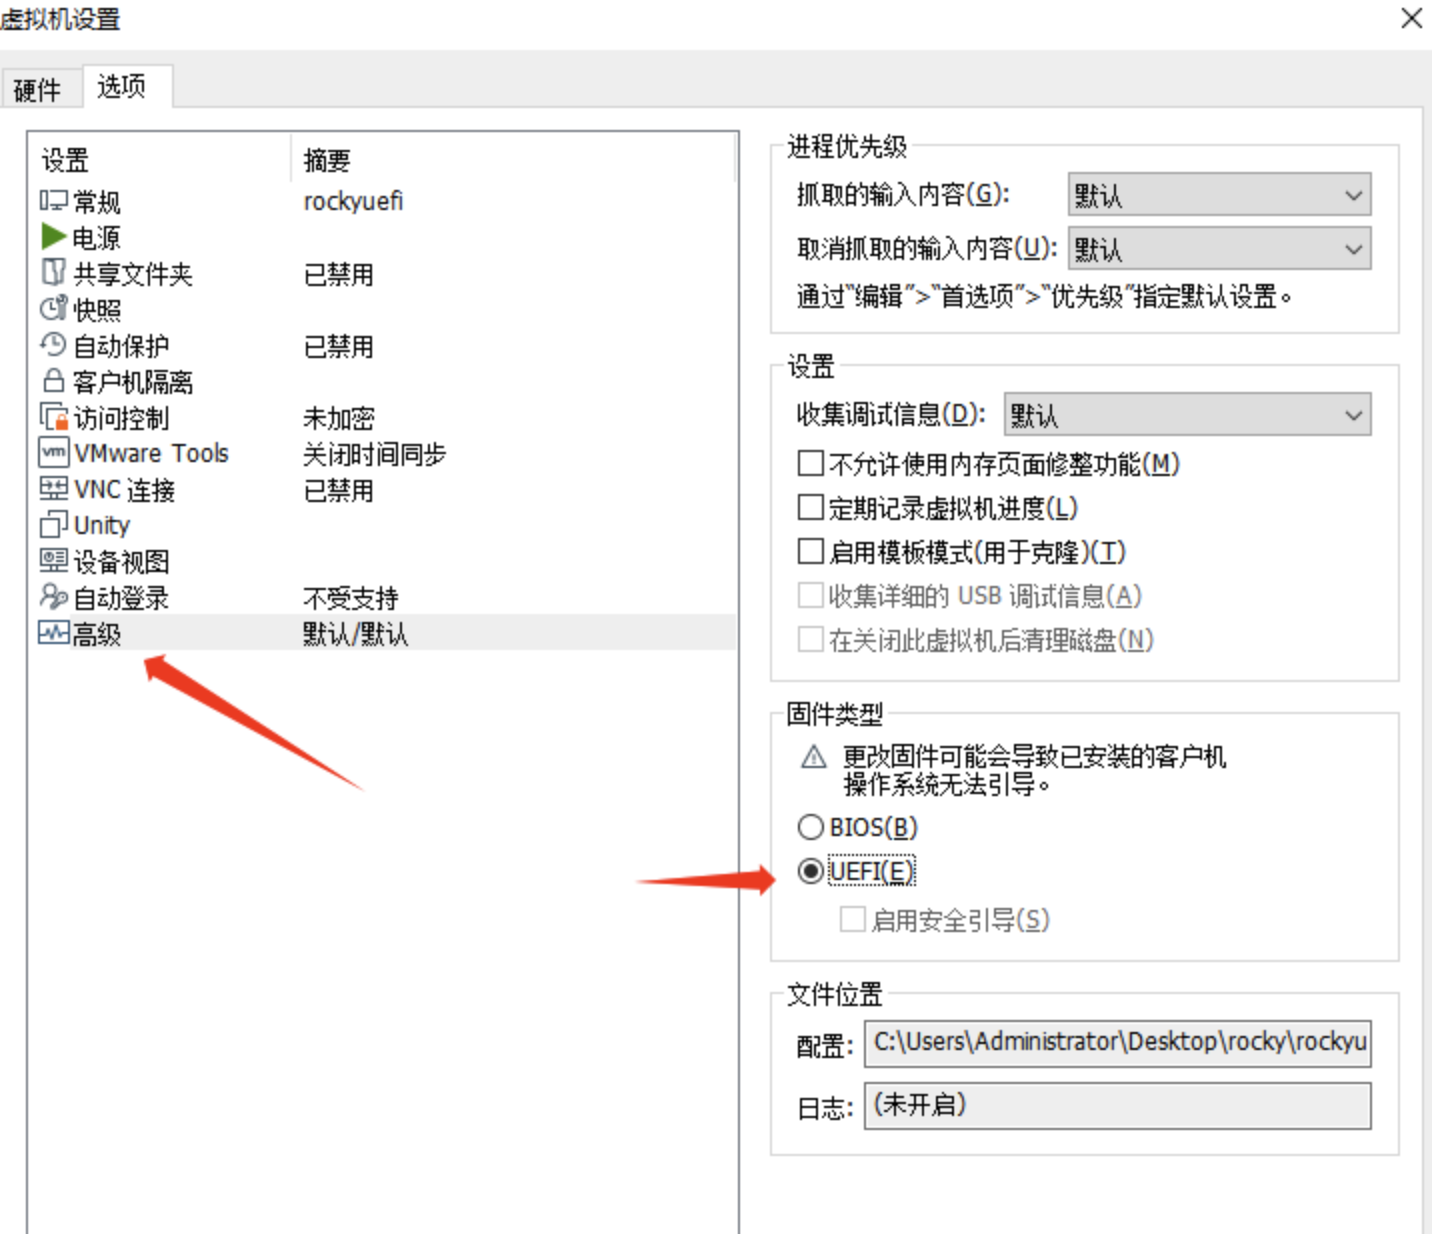Select the UEFI firmware radio button
1434x1236 pixels.
pos(811,872)
